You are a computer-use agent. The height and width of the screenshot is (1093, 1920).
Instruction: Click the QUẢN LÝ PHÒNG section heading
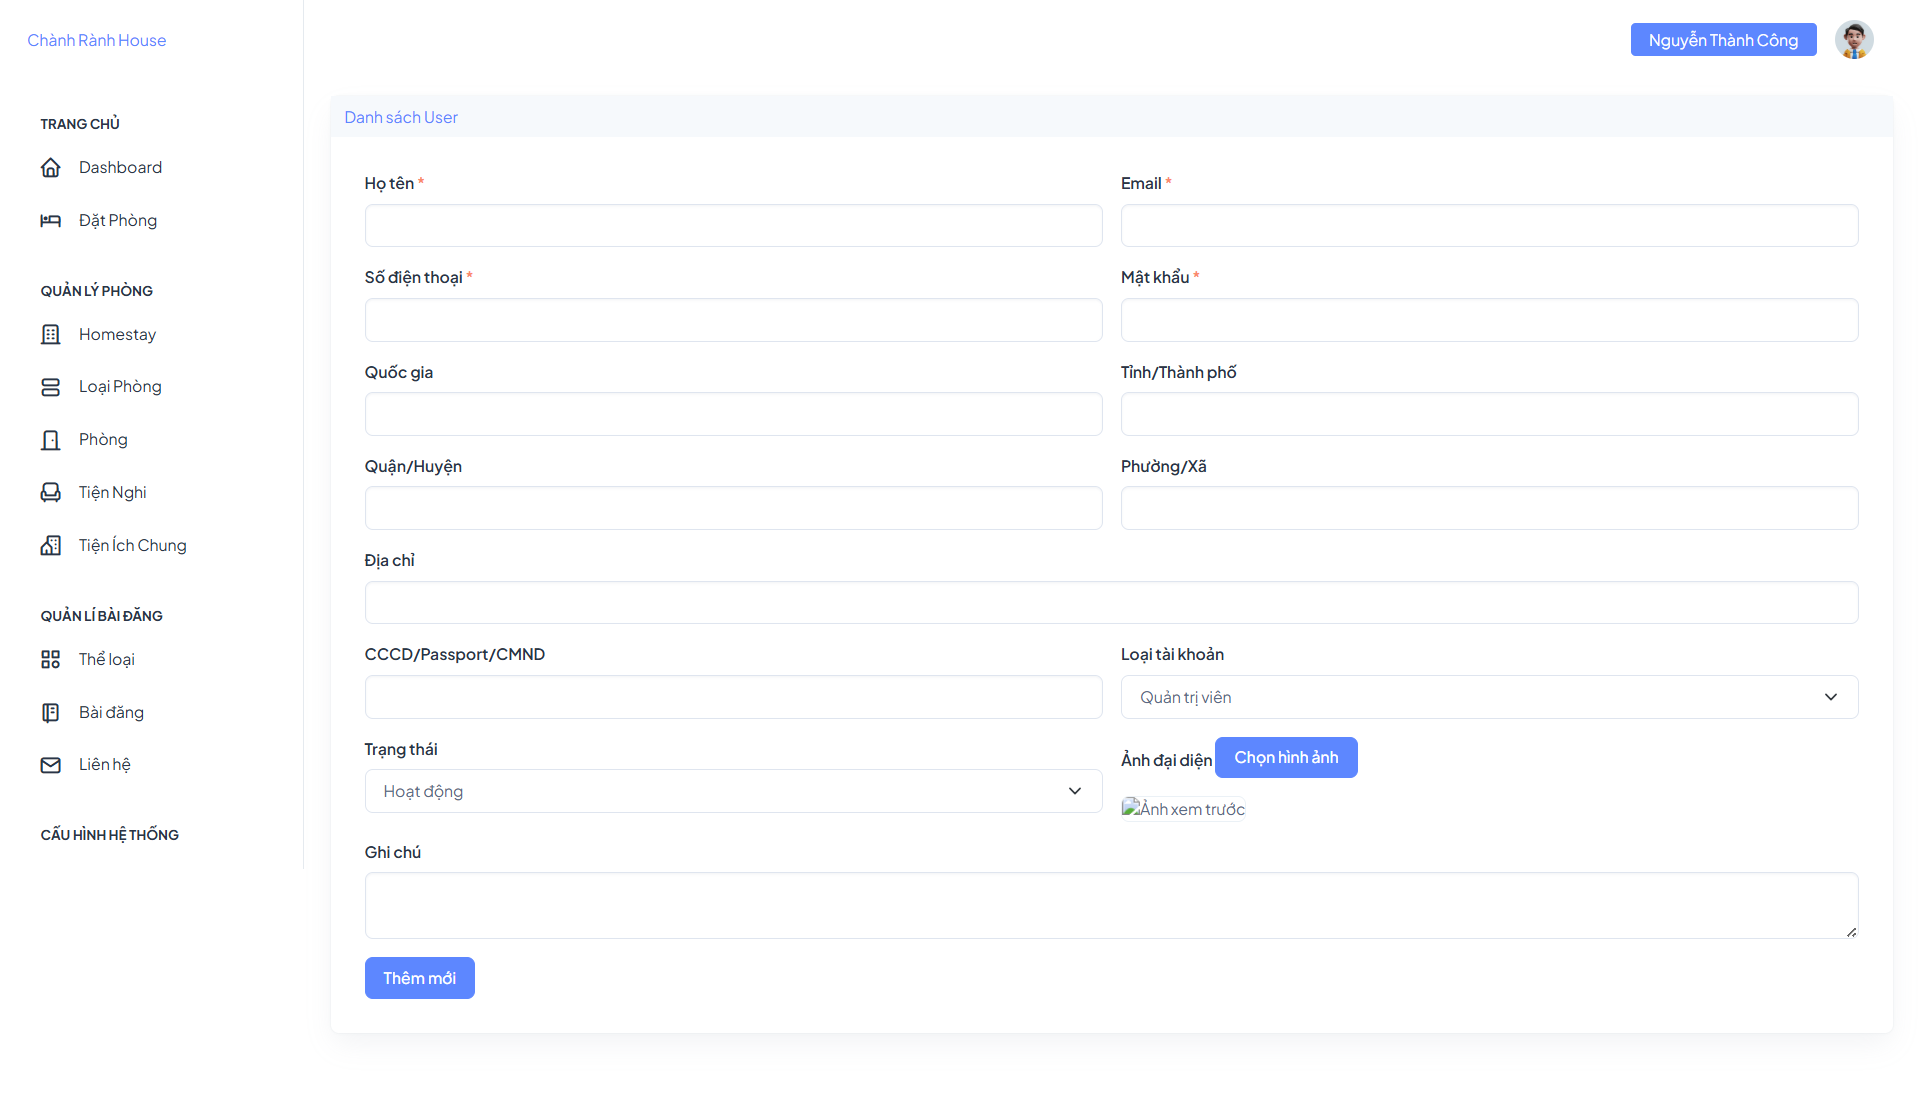(97, 291)
